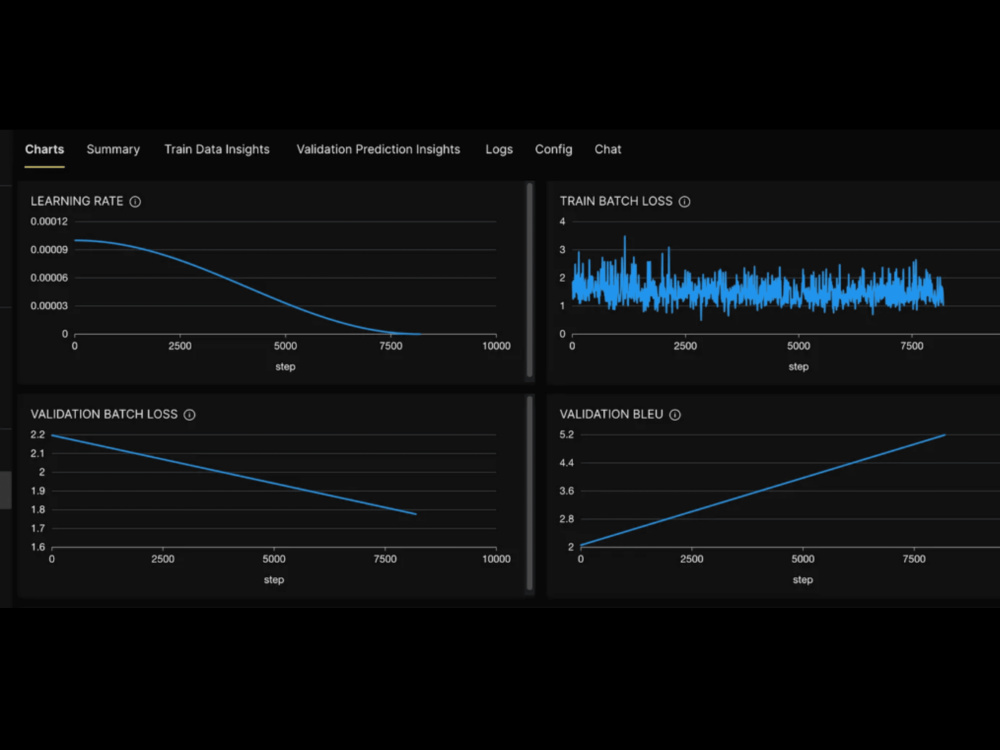The image size is (1000, 750).
Task: Click the step label under Train Batch Loss chart
Action: [798, 367]
